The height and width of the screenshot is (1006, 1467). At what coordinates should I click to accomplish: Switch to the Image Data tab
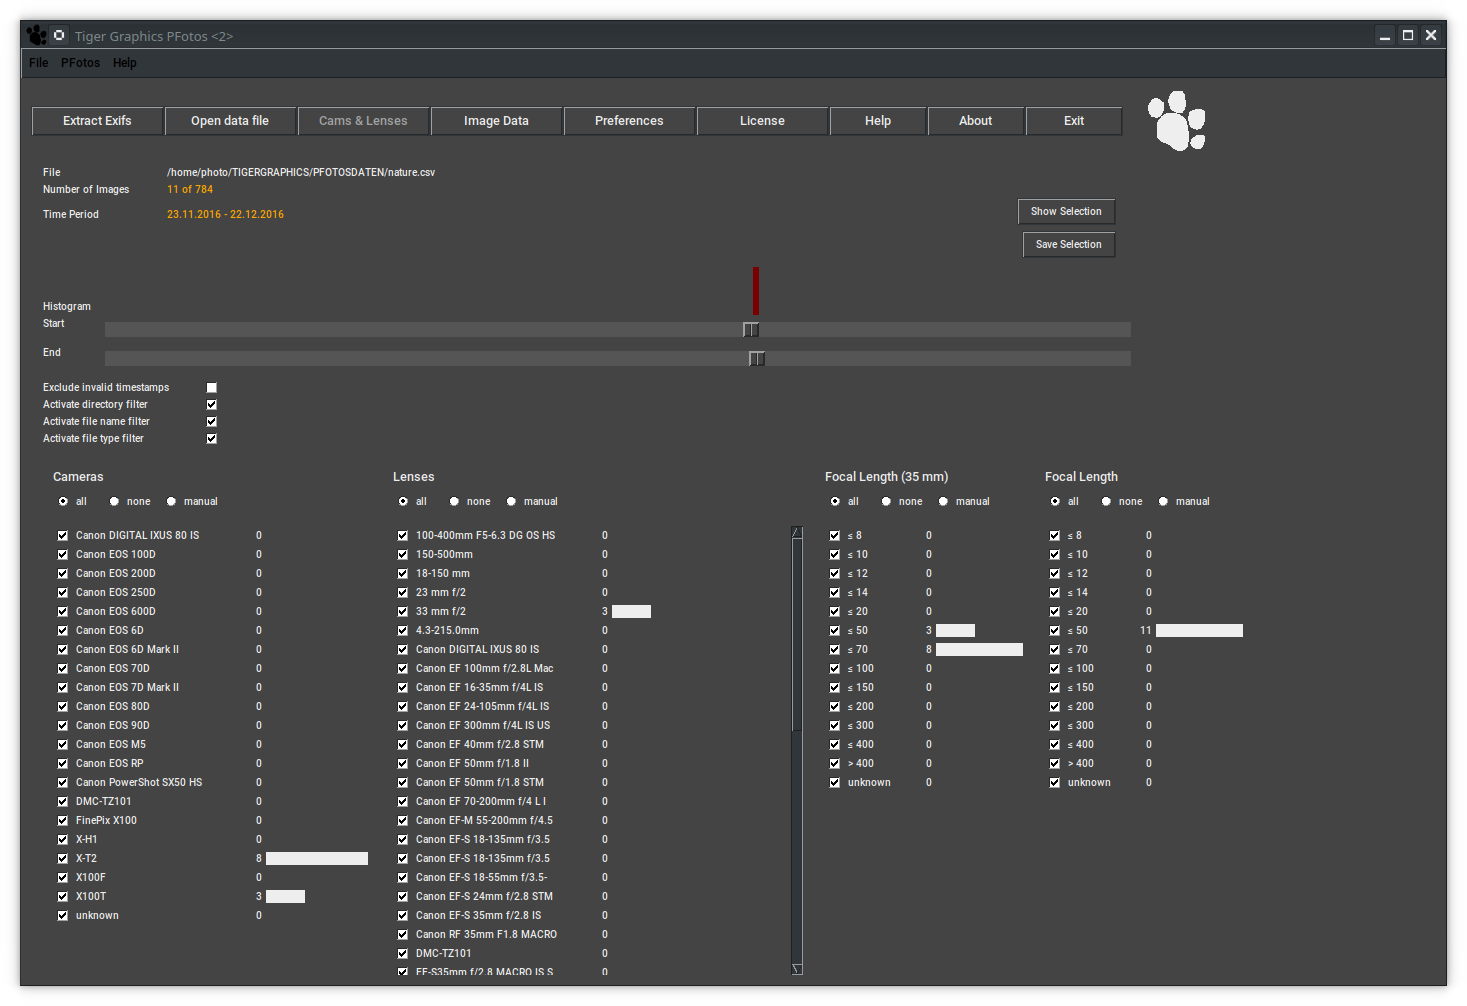[x=496, y=121]
